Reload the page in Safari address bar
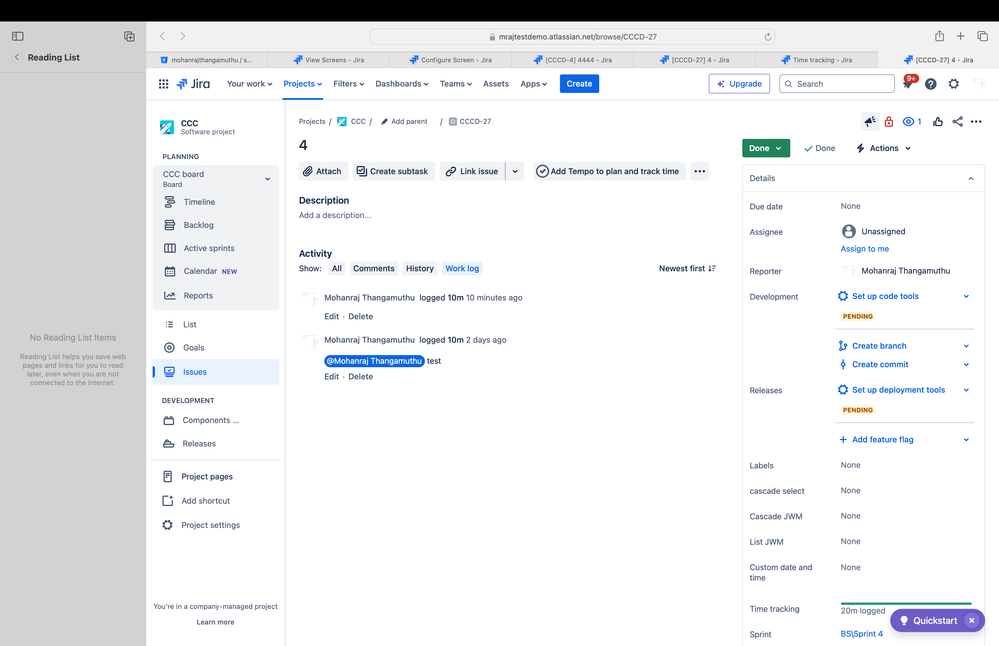Viewport: 999px width, 646px height. [768, 37]
